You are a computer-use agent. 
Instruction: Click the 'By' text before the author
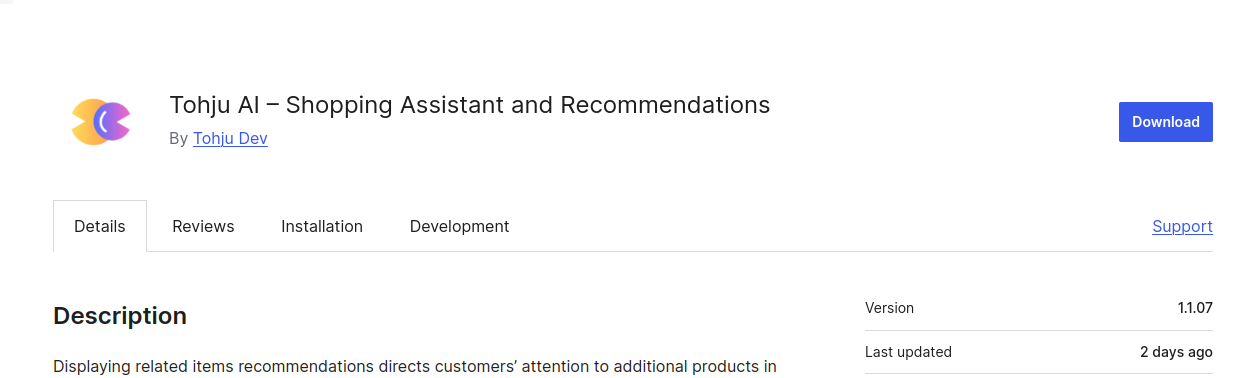coord(178,139)
